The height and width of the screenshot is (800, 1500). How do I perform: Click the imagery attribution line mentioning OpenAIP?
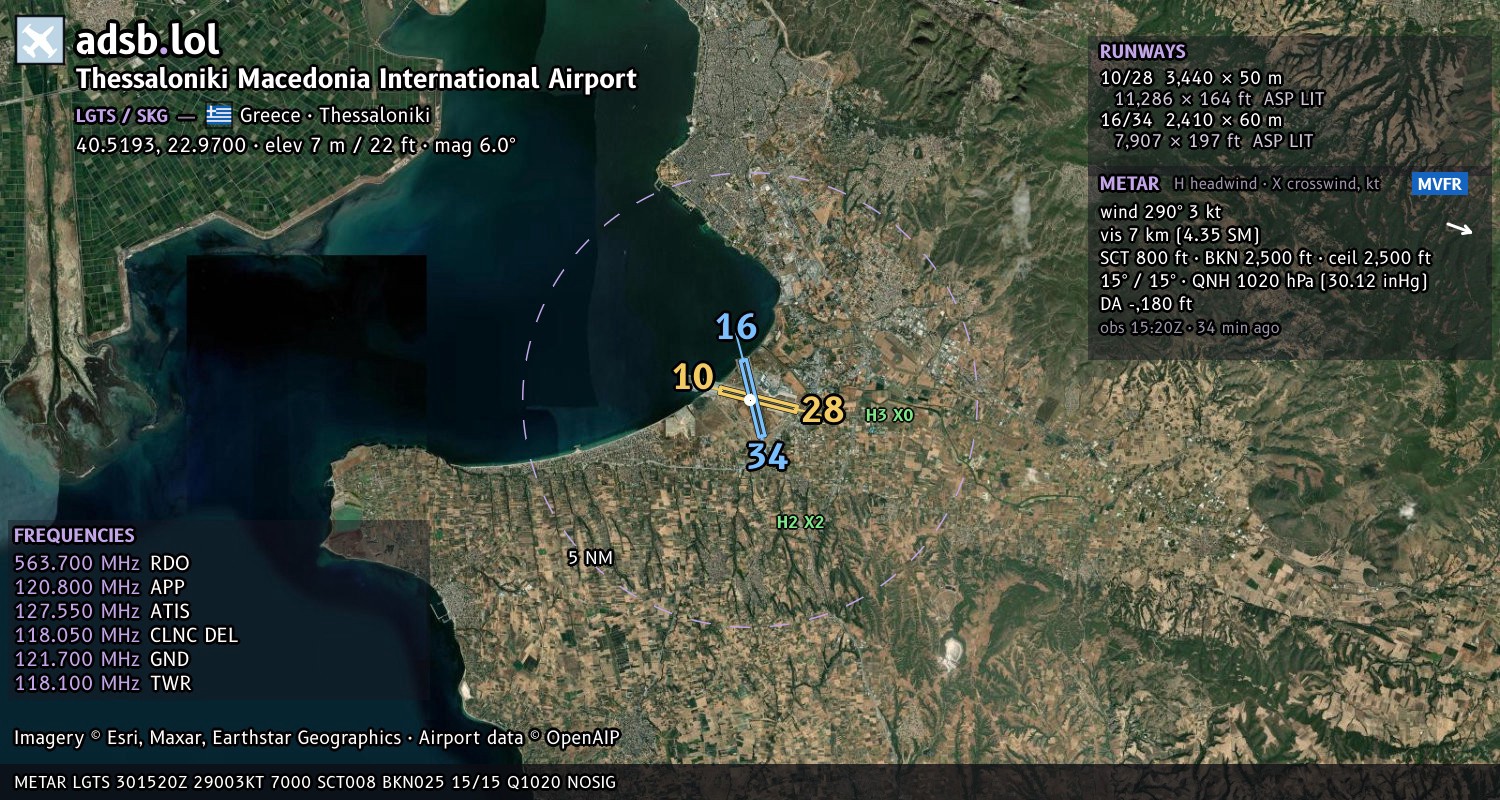tap(317, 738)
